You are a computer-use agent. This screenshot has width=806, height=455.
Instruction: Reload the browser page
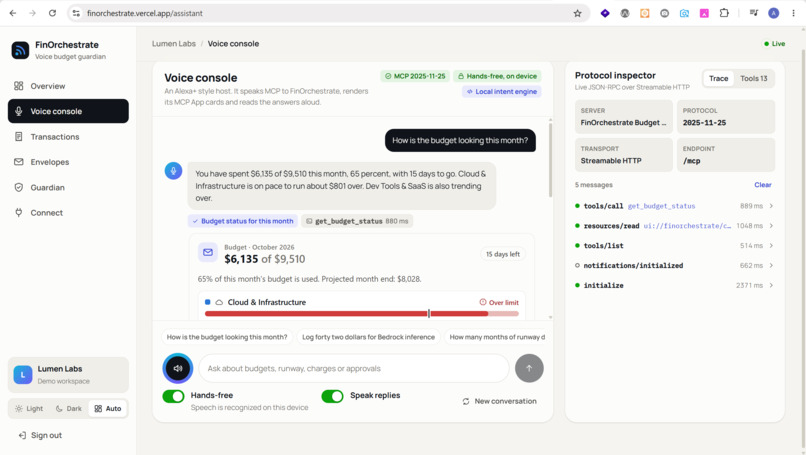(52, 13)
